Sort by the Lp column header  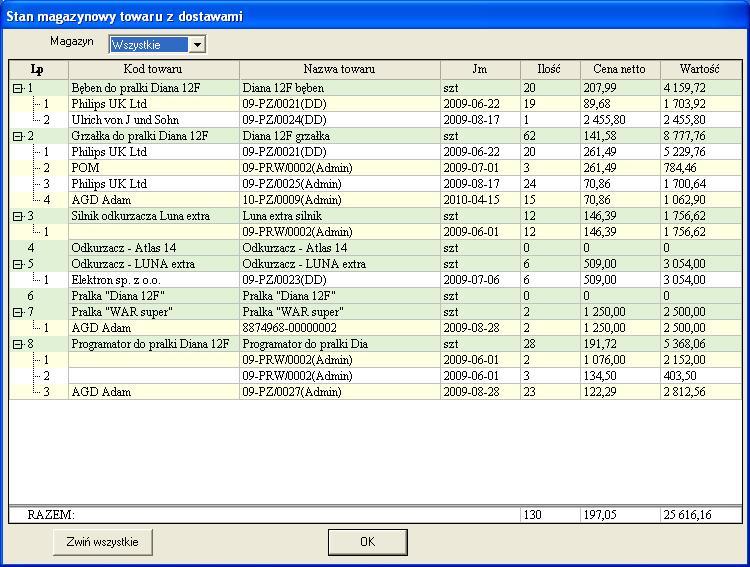point(38,69)
